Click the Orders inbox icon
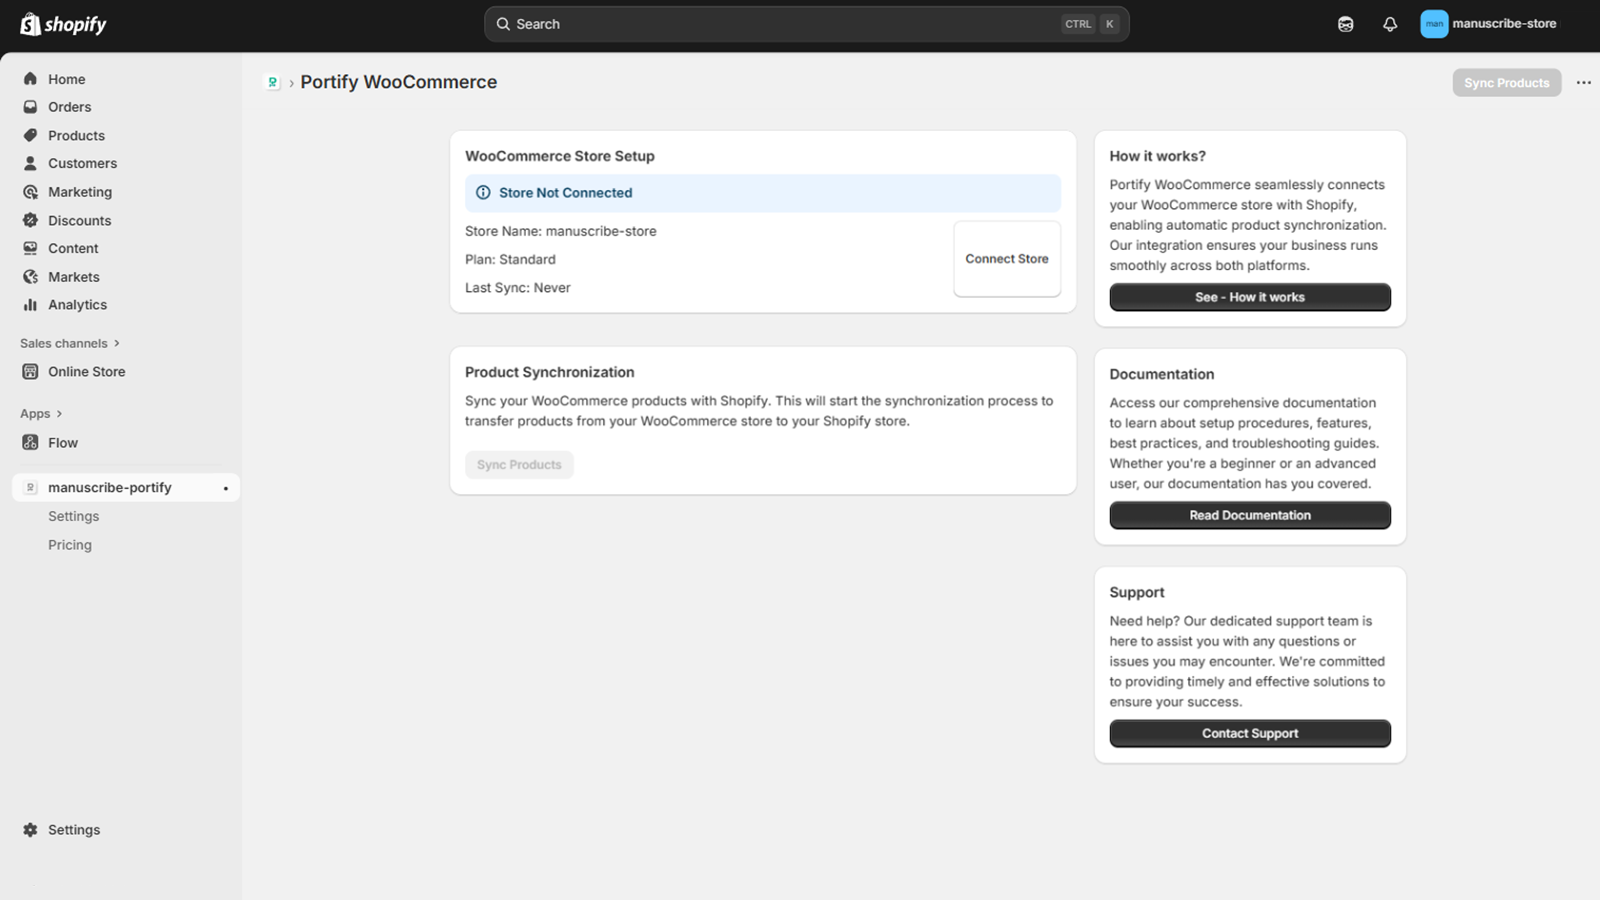Image resolution: width=1600 pixels, height=900 pixels. (x=30, y=107)
